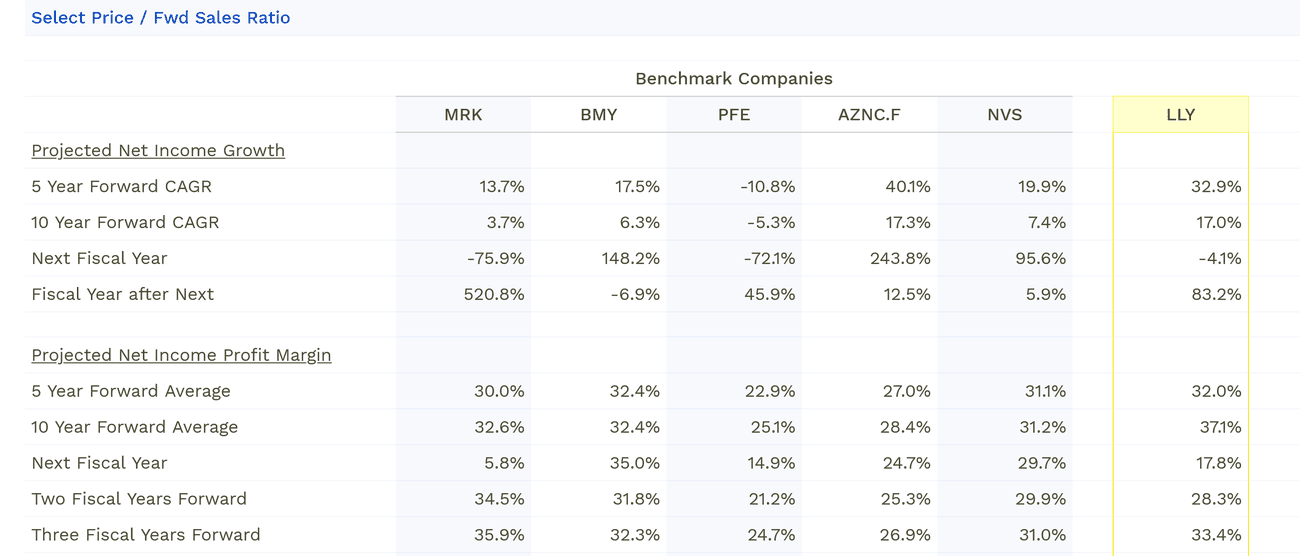Select the Two Fiscal Years Forward row label

[x=138, y=499]
